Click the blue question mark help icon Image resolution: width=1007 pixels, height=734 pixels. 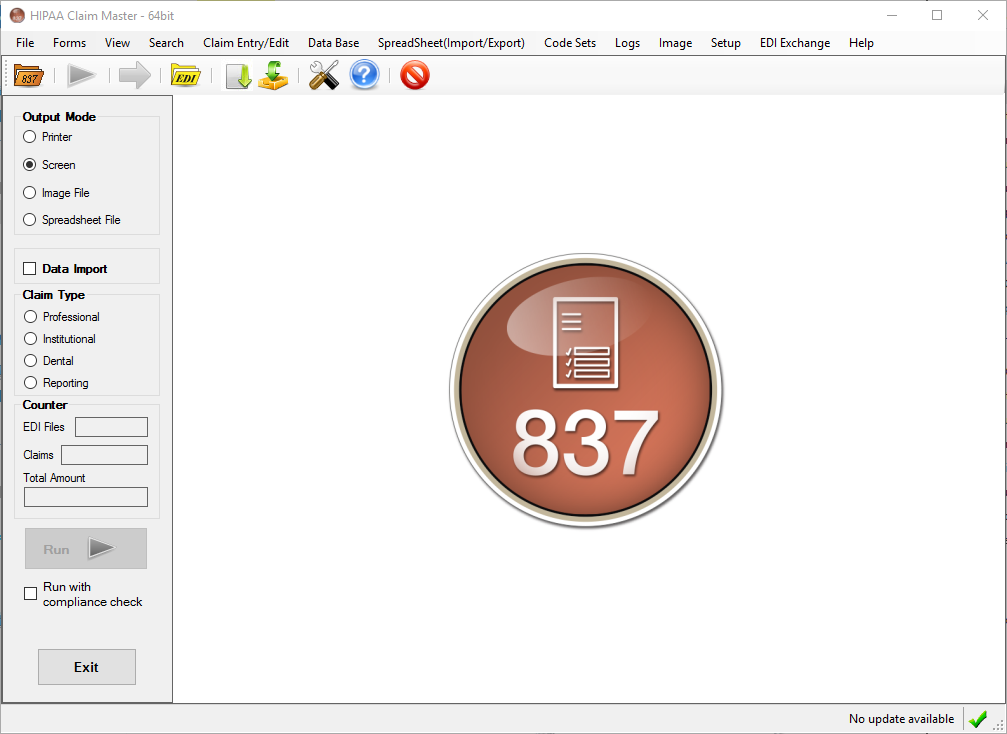point(364,76)
